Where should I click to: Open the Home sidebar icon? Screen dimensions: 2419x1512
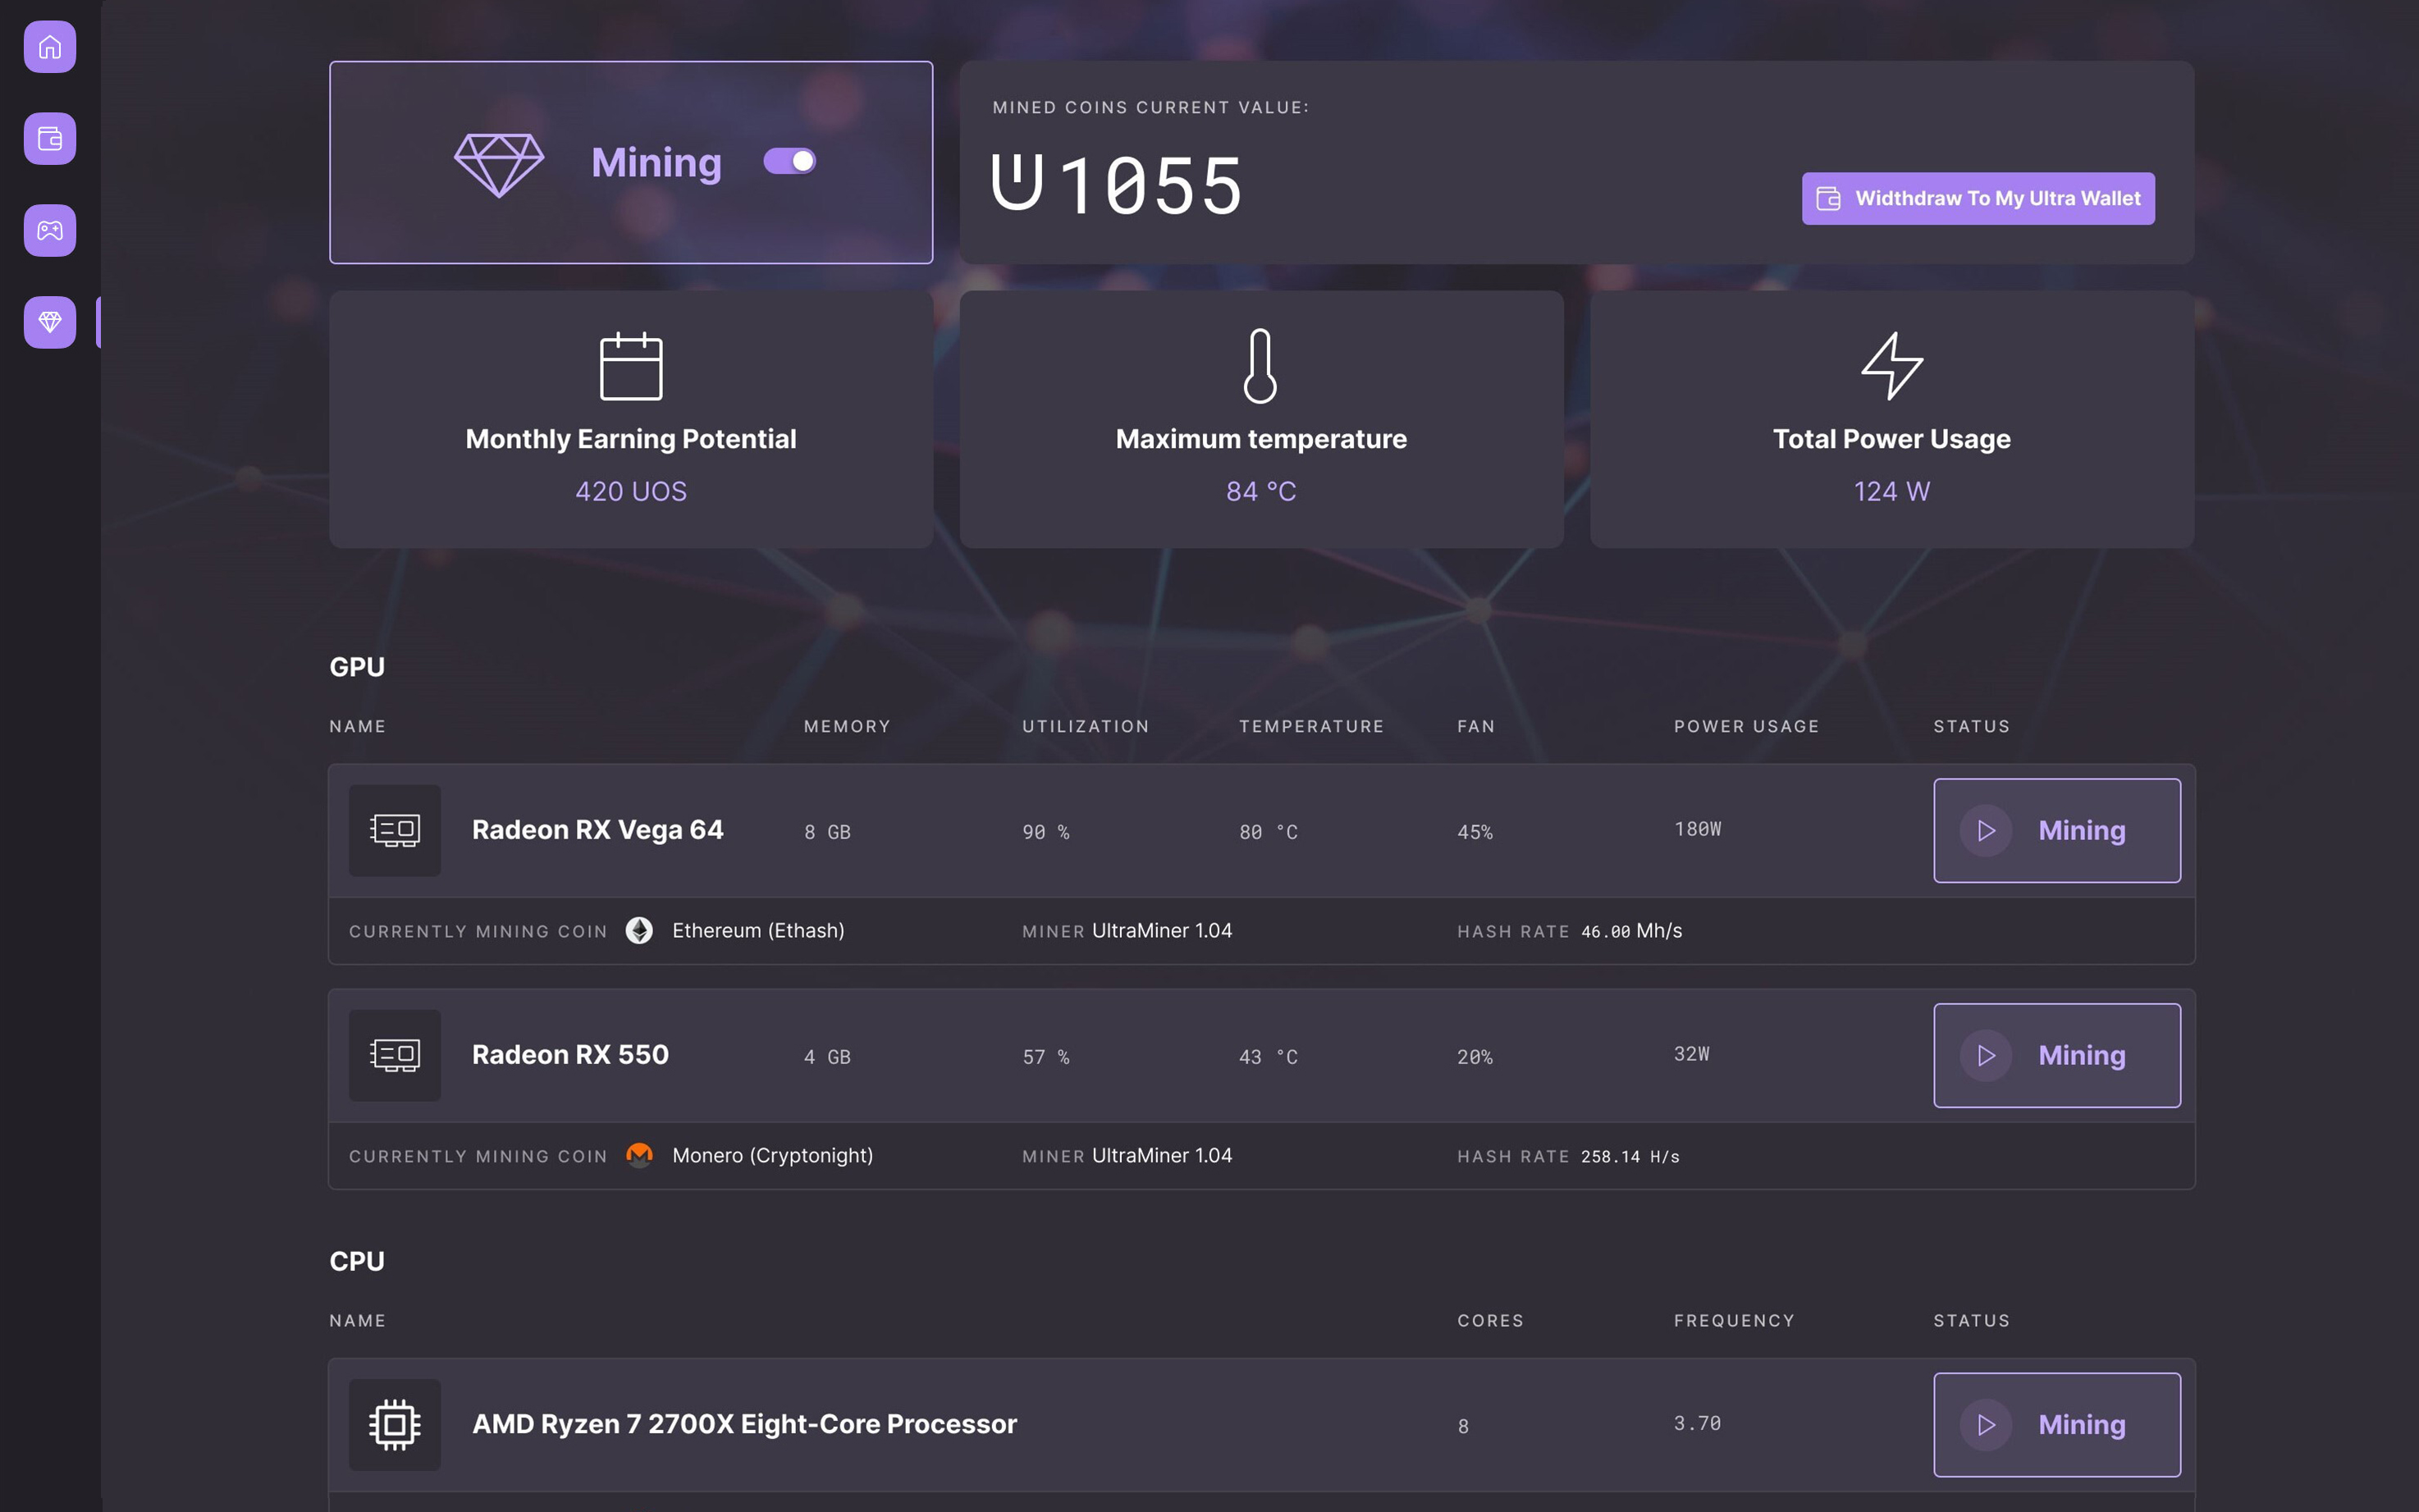(50, 47)
